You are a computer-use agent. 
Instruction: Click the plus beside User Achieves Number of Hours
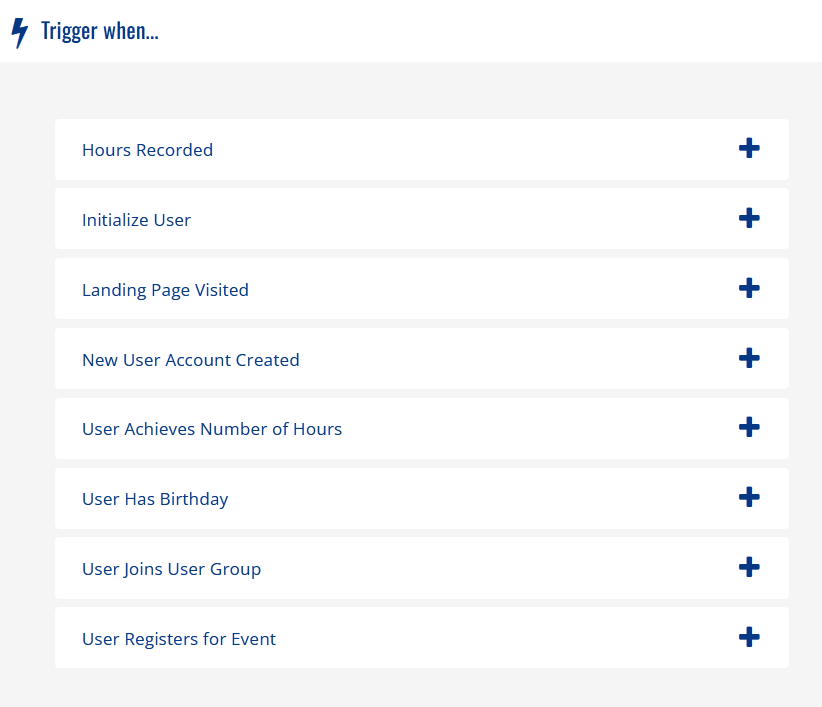pos(749,428)
